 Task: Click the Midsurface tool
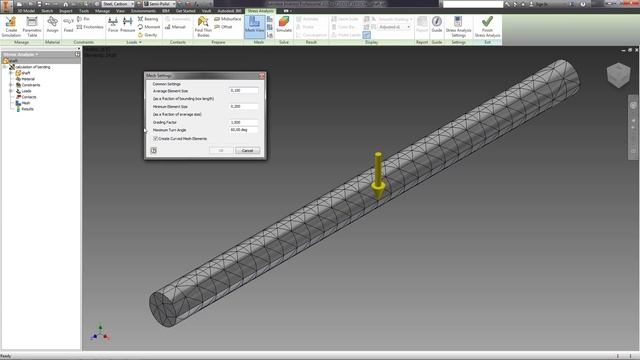click(x=228, y=19)
